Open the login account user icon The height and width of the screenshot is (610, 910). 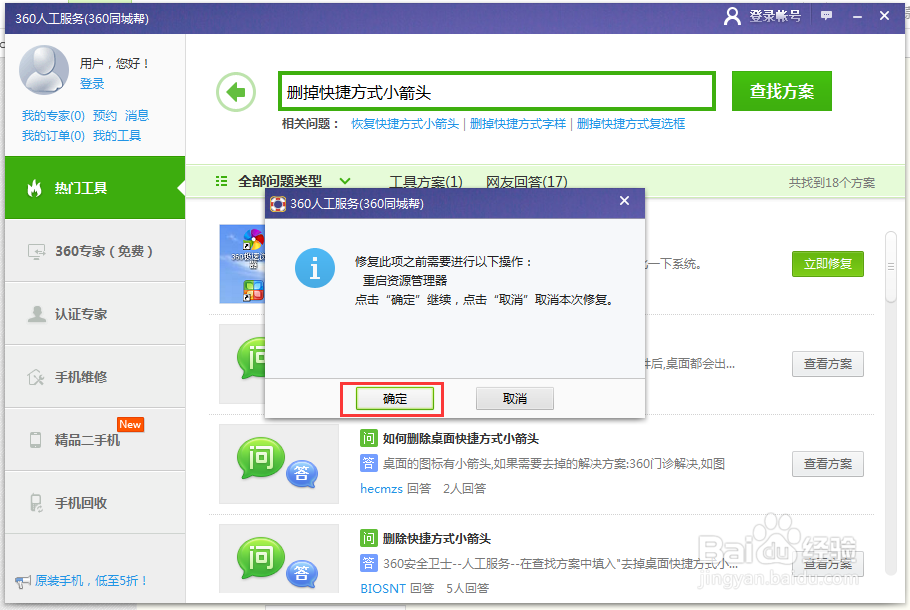[x=732, y=16]
